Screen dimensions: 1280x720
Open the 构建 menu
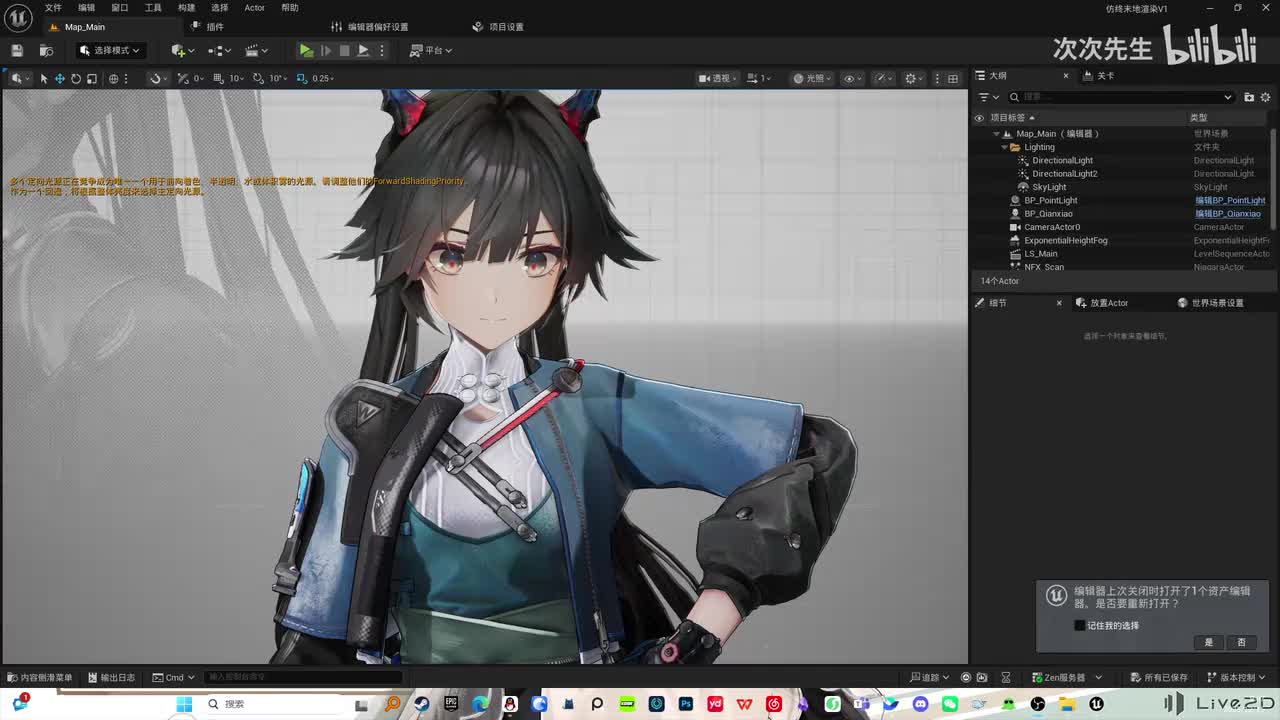[186, 8]
